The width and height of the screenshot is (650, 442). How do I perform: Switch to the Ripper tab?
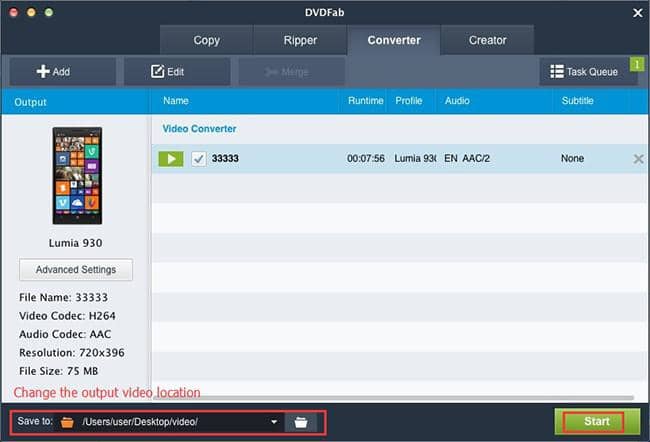300,40
